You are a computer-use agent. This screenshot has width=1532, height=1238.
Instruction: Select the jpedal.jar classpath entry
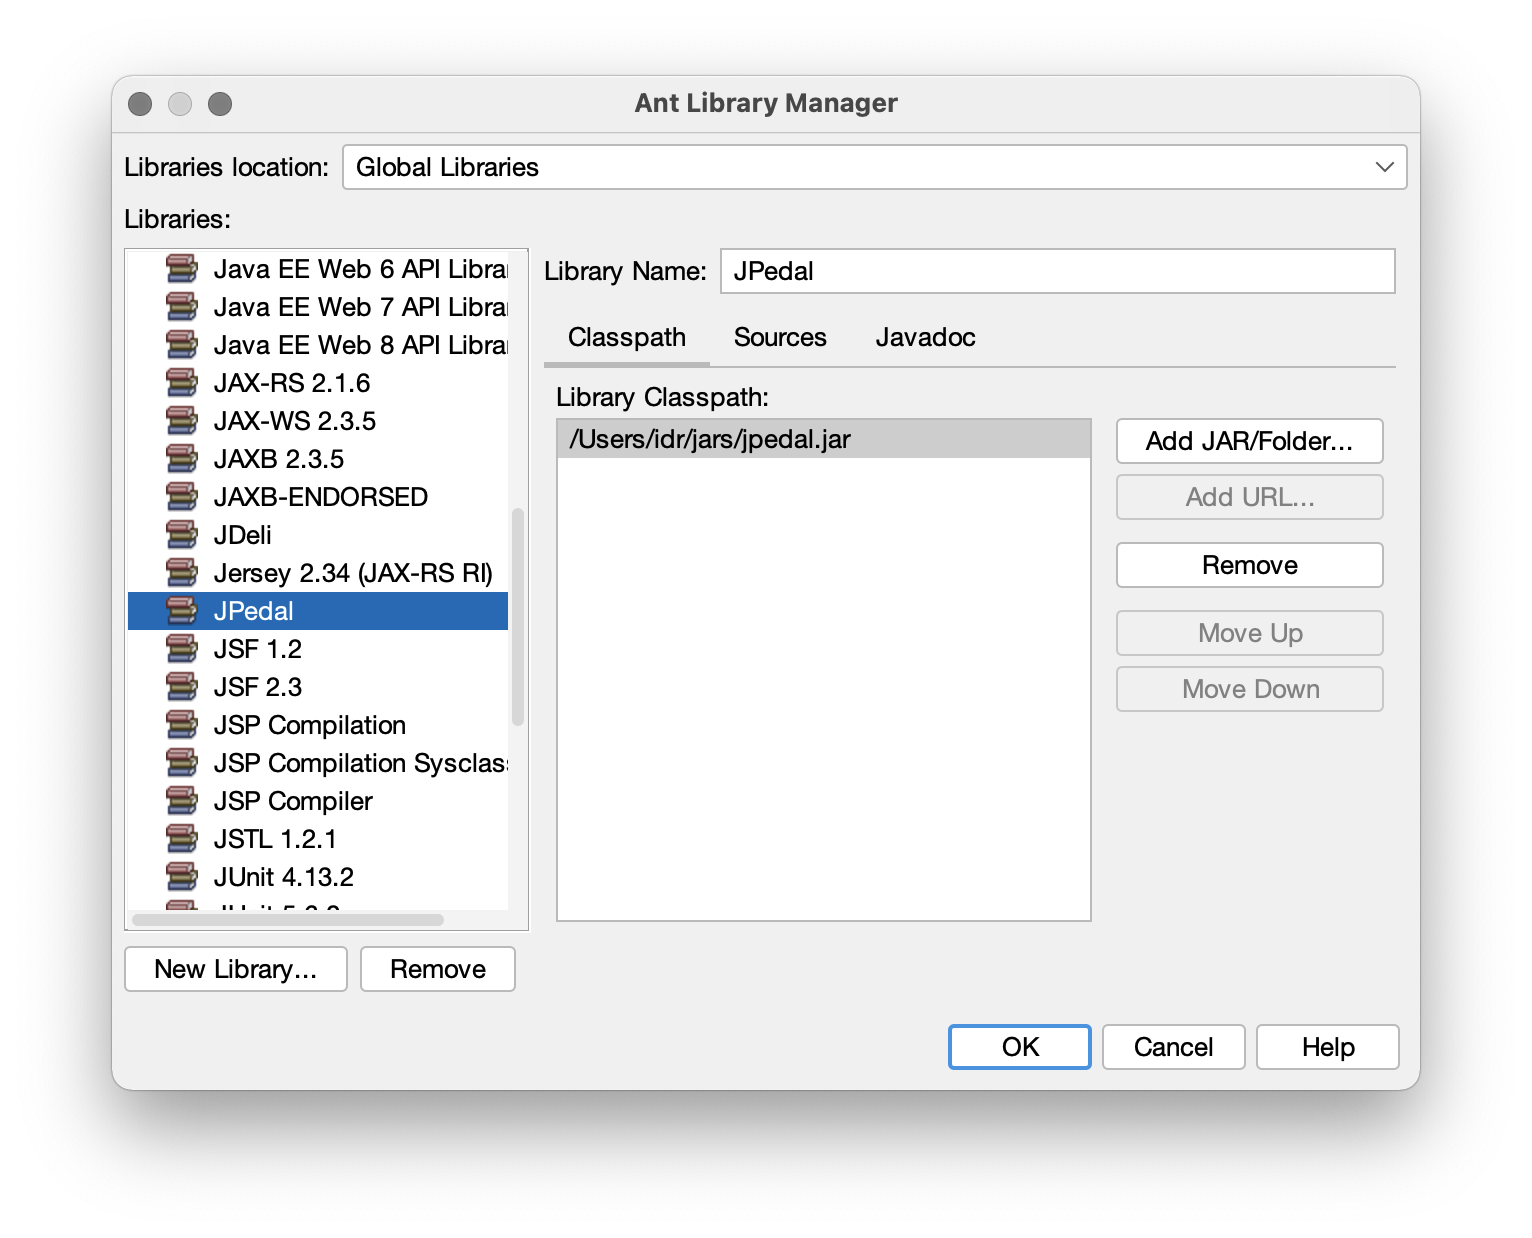[823, 440]
